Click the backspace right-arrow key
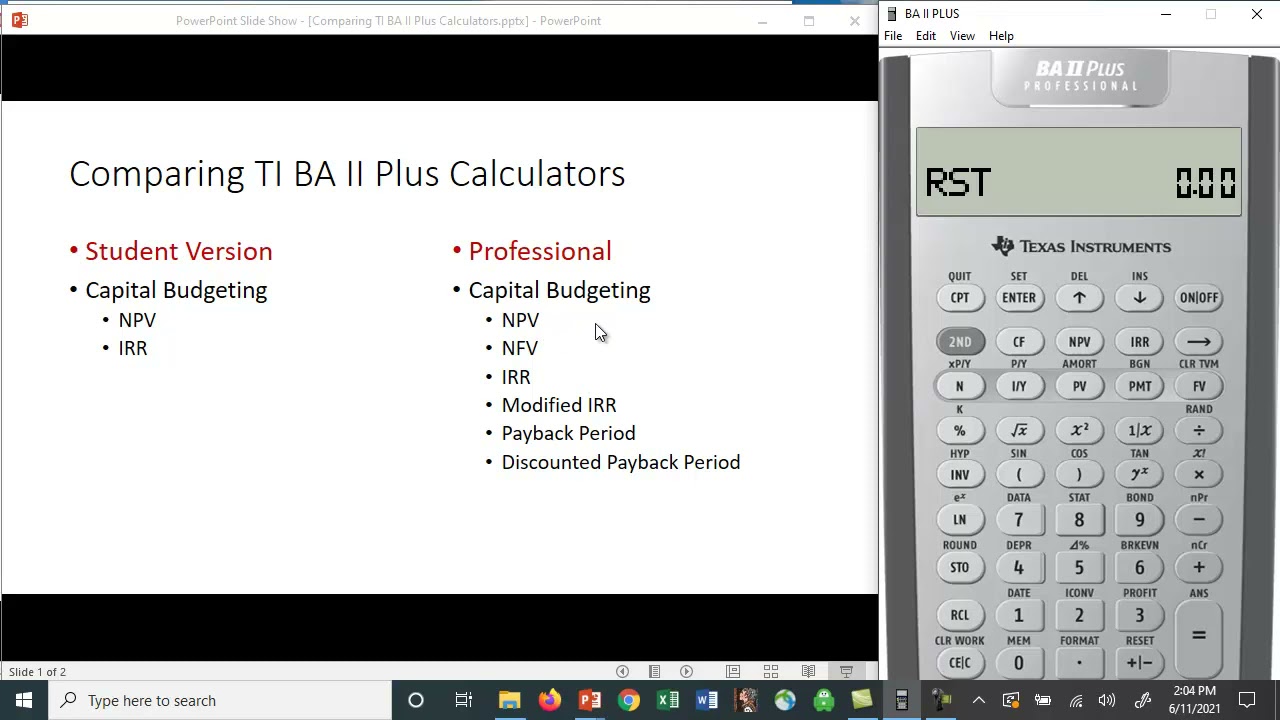The image size is (1280, 720). pyautogui.click(x=1199, y=342)
